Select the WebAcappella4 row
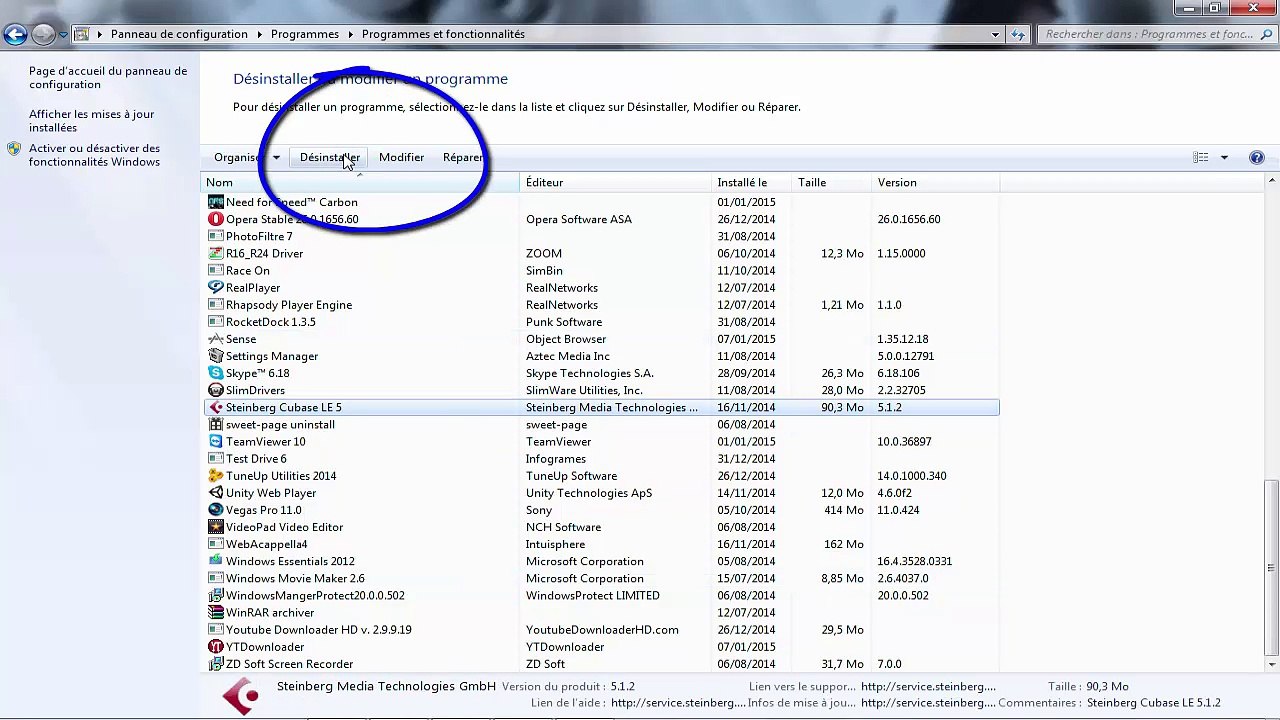This screenshot has width=1280, height=720. [x=601, y=544]
